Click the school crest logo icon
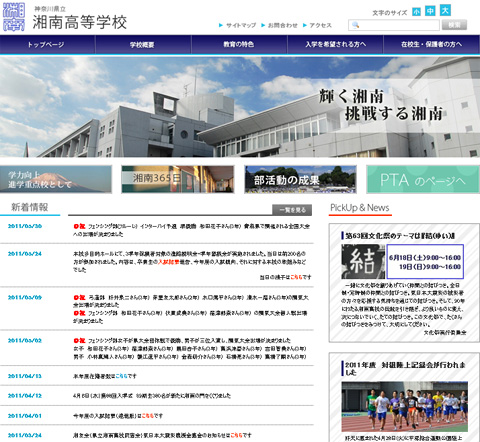Viewport: 480px width, 442px height. tap(14, 17)
